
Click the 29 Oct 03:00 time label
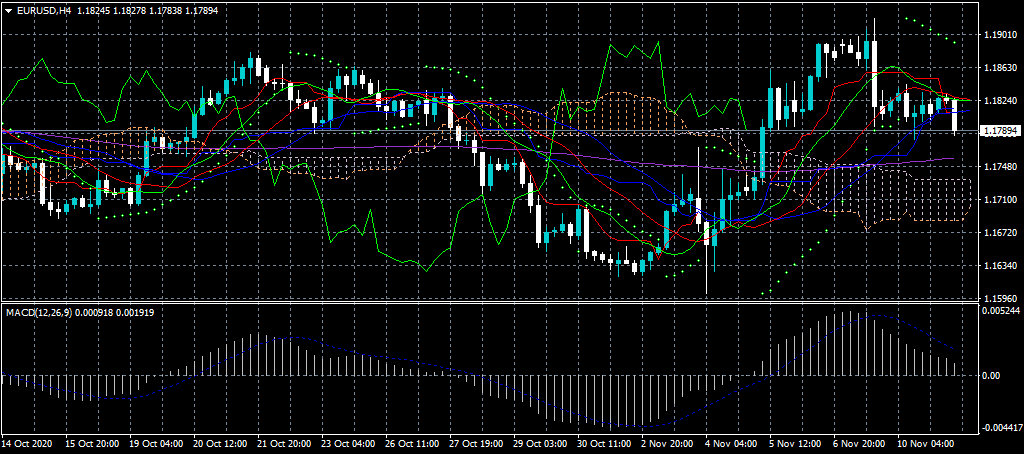[x=539, y=444]
